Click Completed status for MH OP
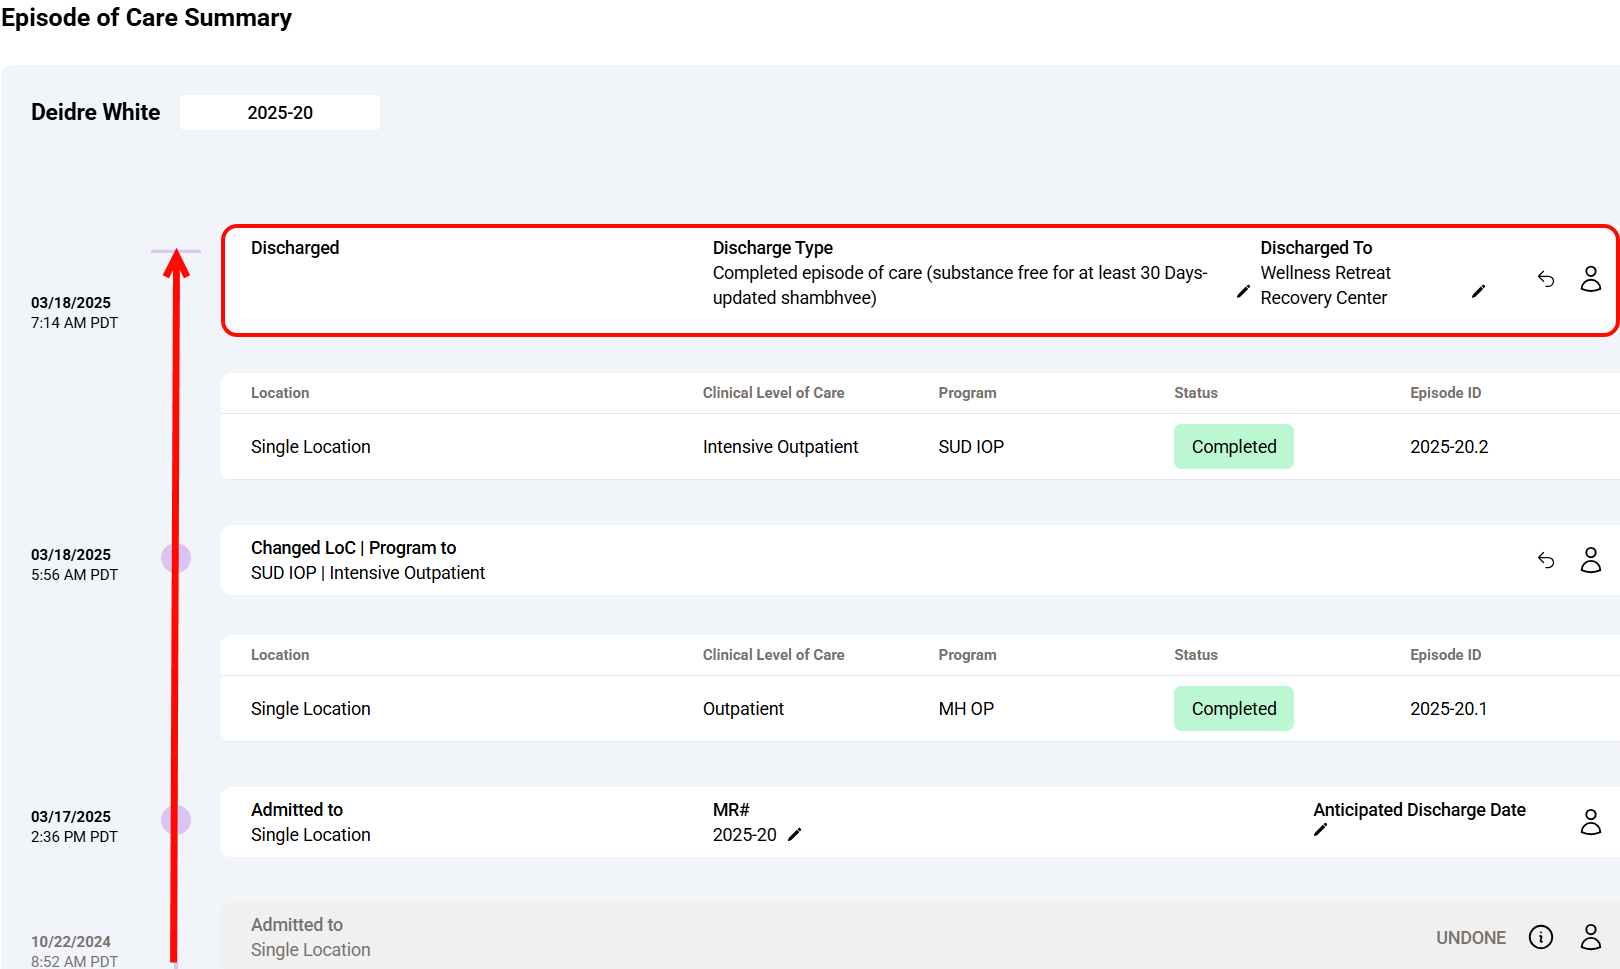1620x969 pixels. 1233,709
